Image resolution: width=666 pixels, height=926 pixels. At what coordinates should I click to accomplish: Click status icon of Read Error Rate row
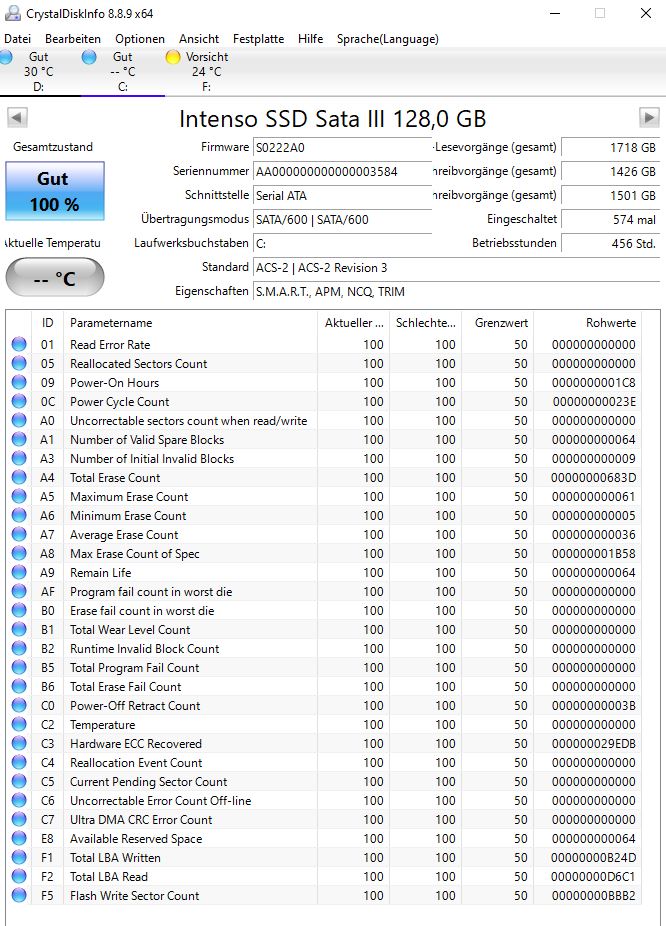(19, 344)
